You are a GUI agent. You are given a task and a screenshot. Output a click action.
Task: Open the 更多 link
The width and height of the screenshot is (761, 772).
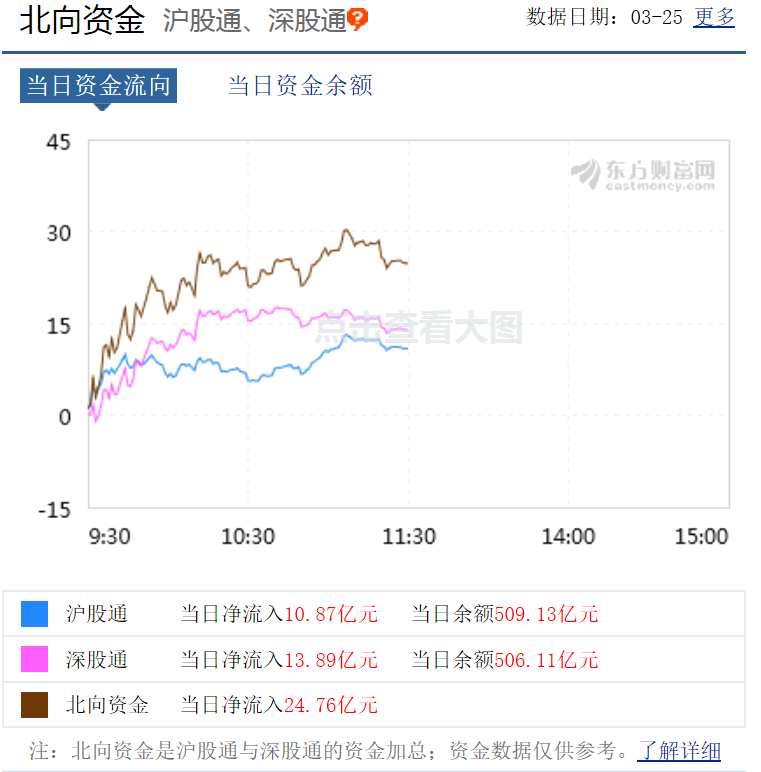tap(714, 17)
